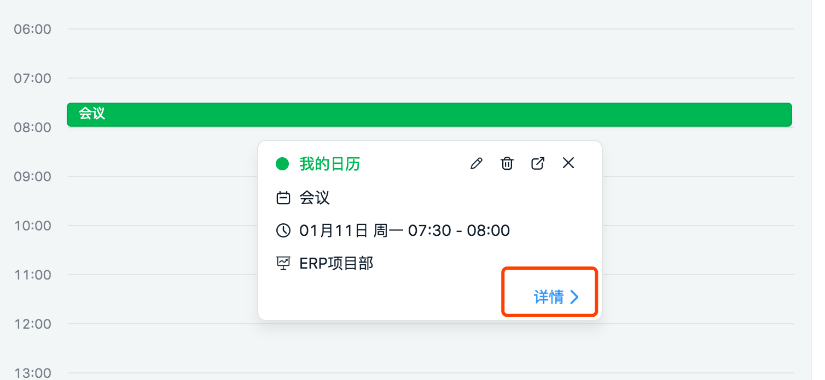
Task: Click the pencil edit icon in popup
Action: point(476,164)
